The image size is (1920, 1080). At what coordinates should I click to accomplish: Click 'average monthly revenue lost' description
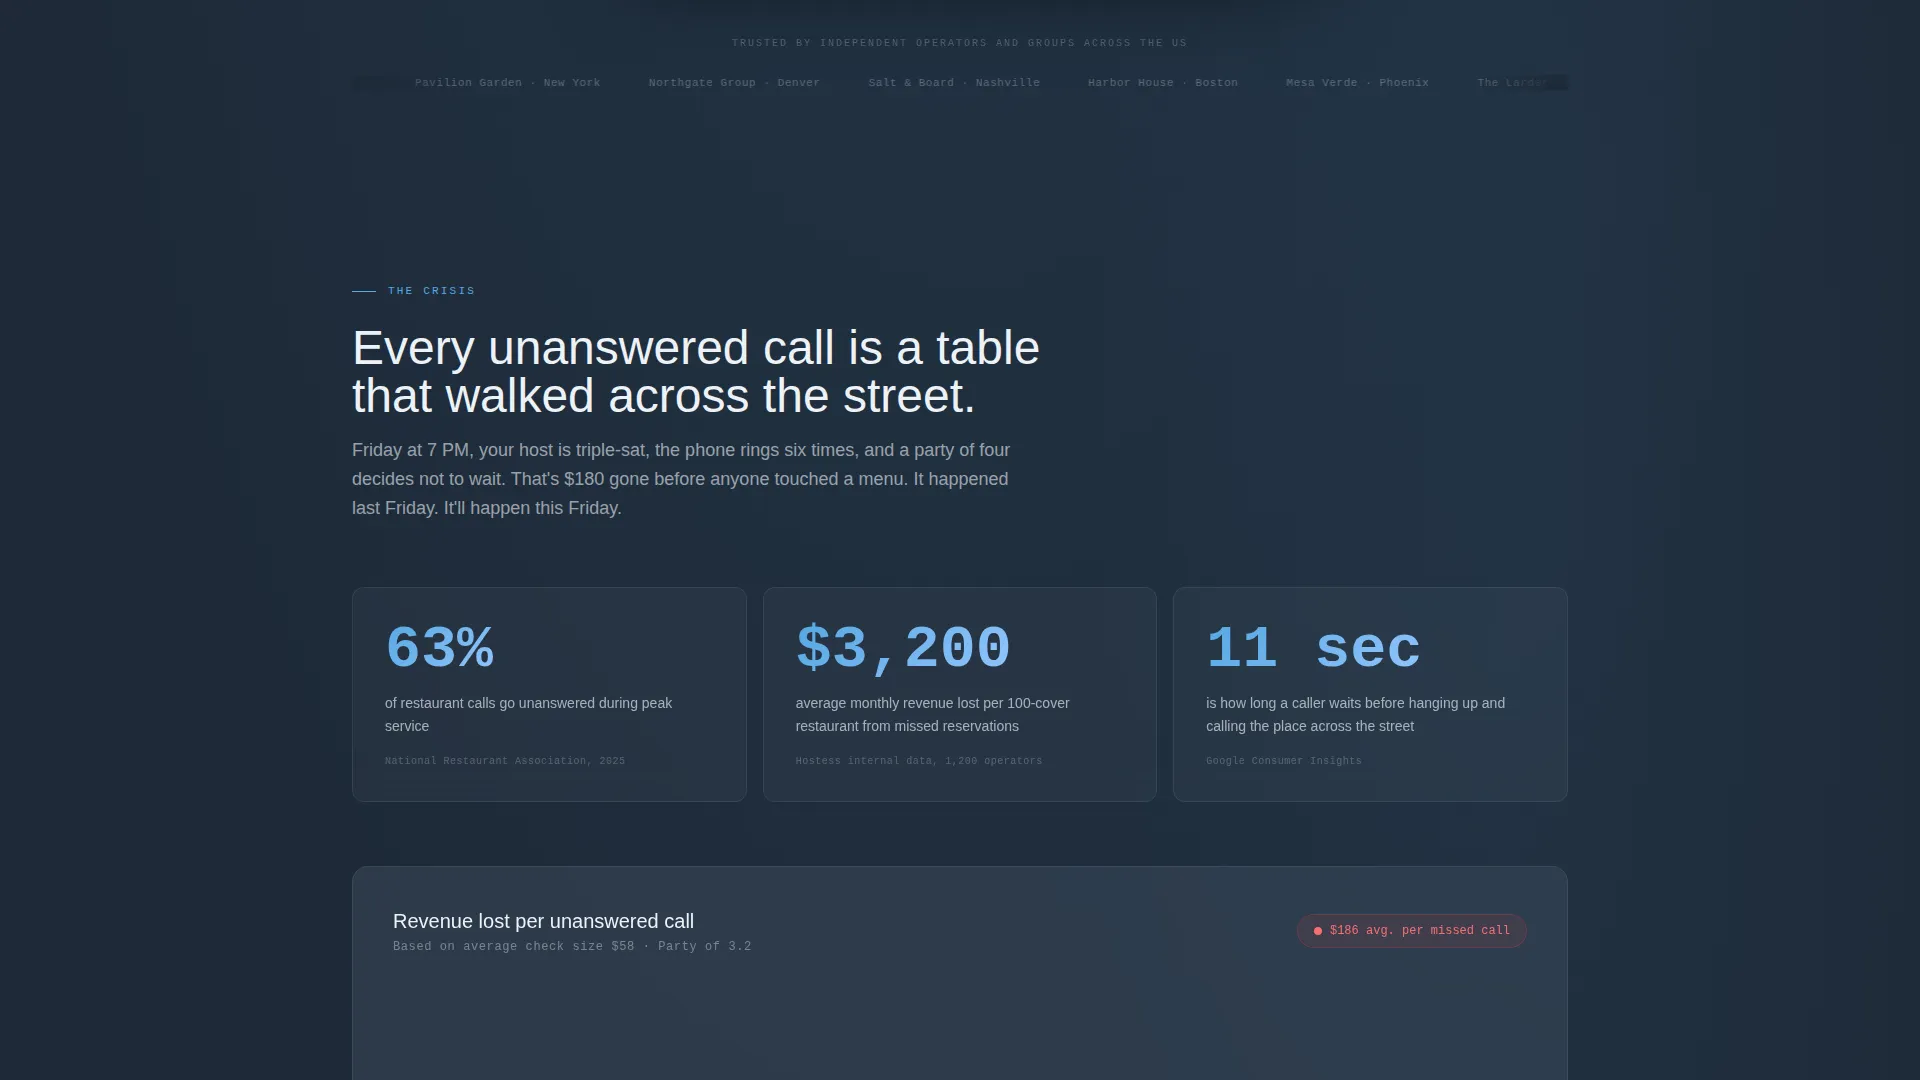pyautogui.click(x=932, y=715)
